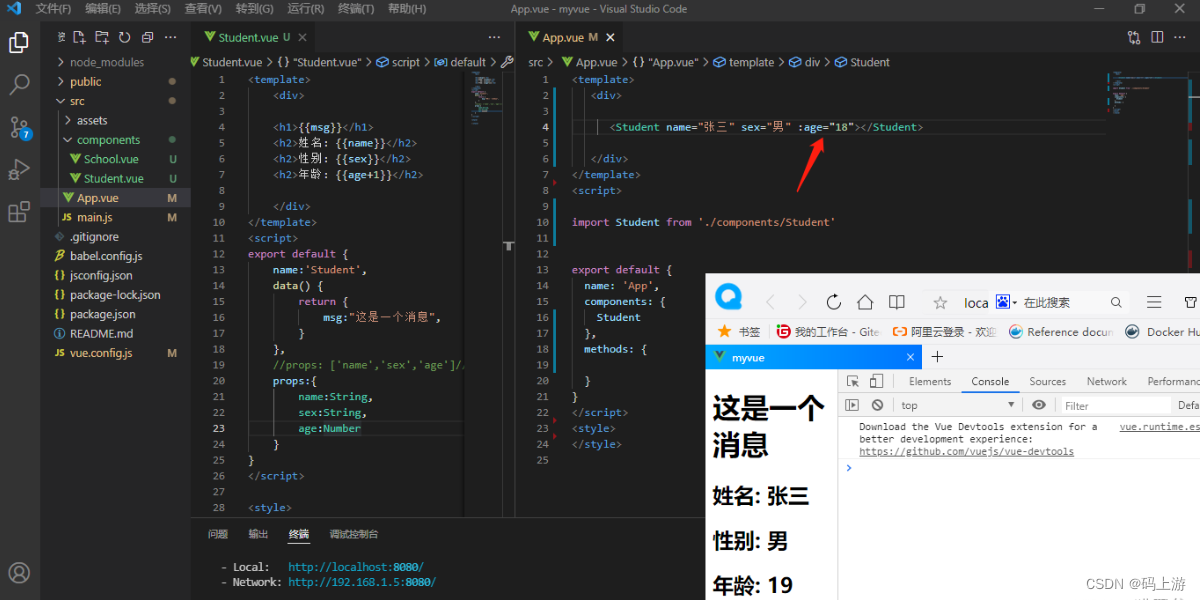Toggle live expression eye in console
The image size is (1201, 600).
1039,405
